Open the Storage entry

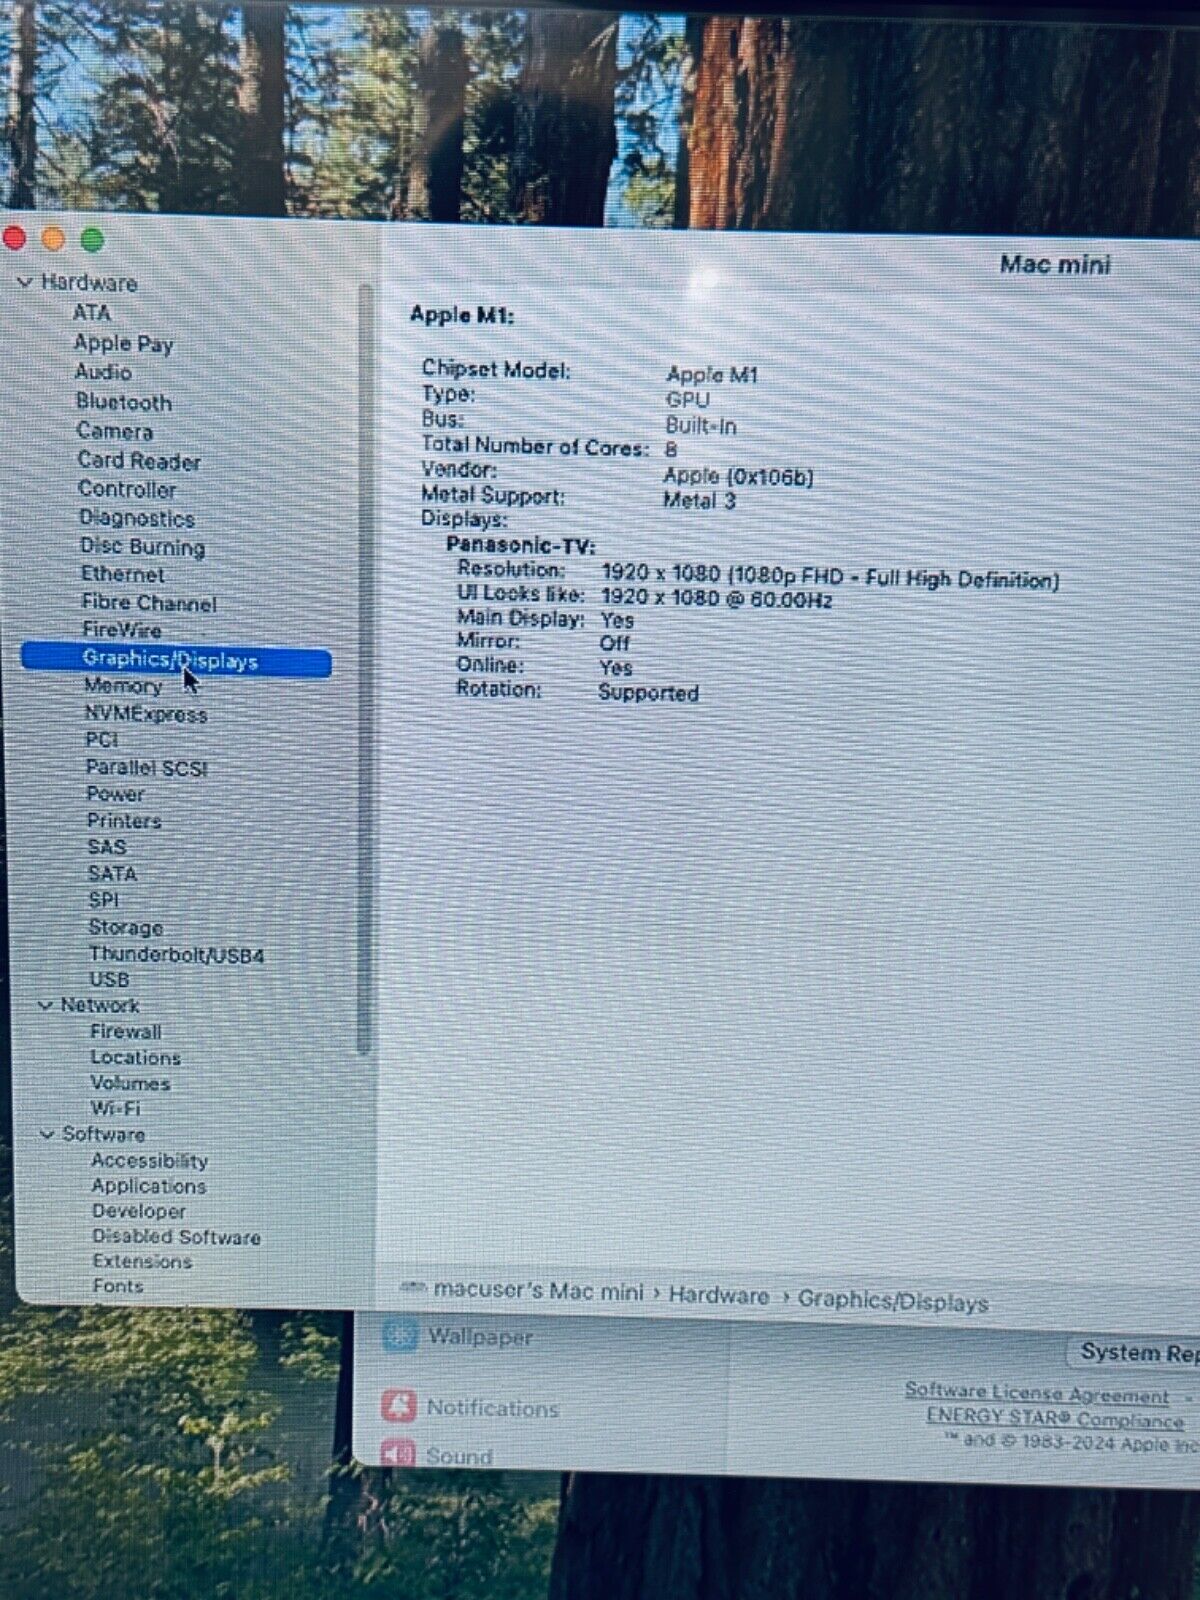pyautogui.click(x=126, y=928)
